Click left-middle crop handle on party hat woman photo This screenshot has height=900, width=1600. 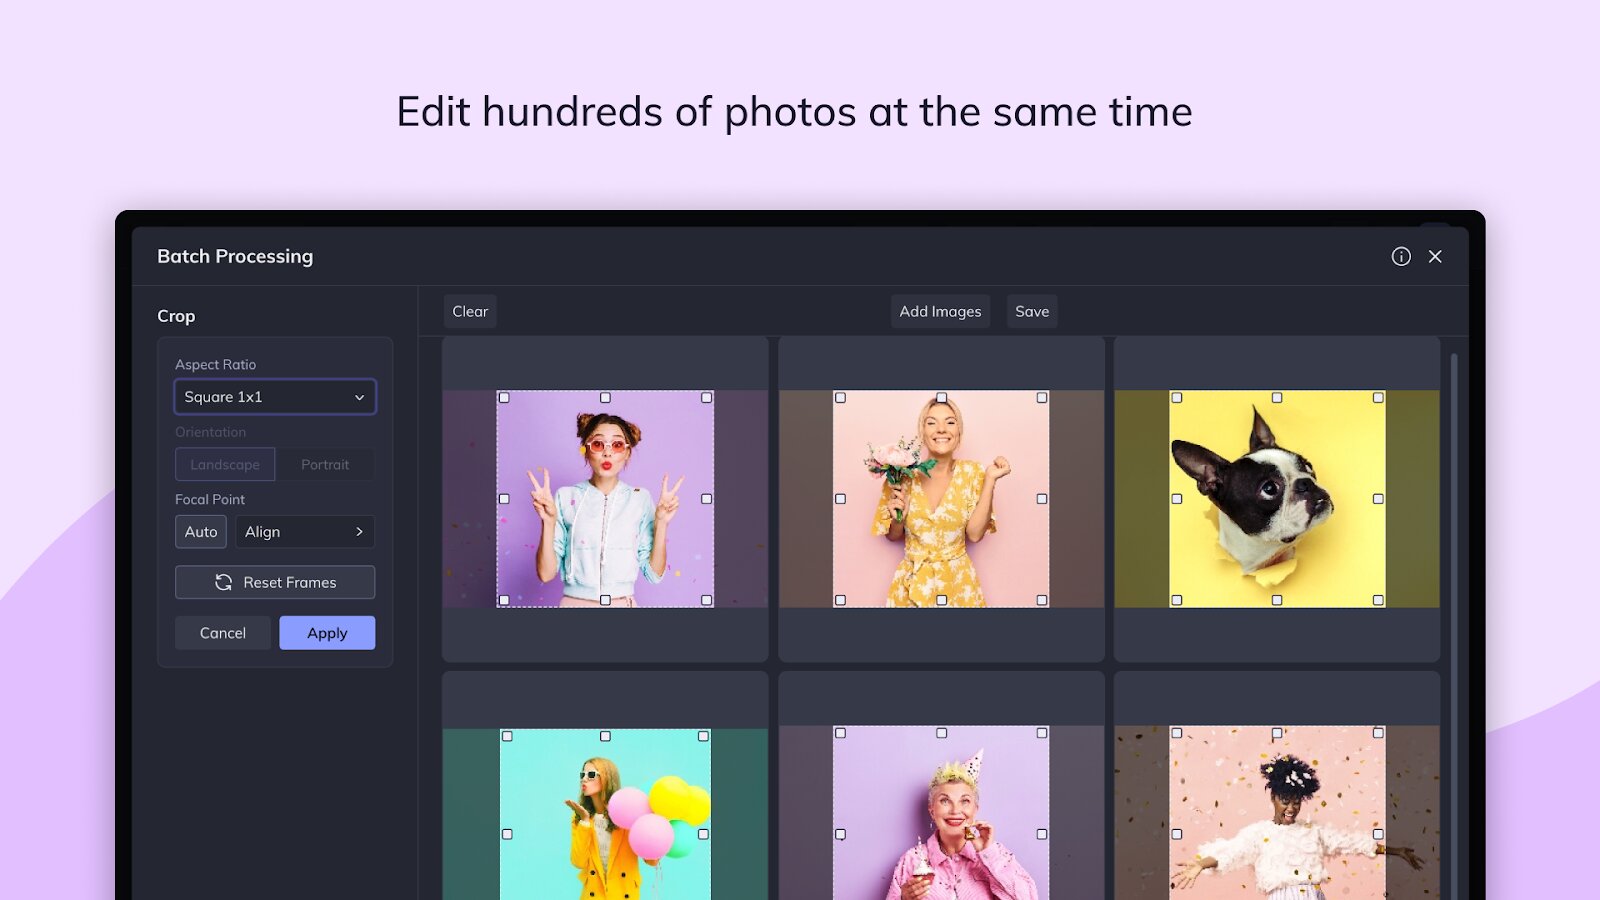(x=840, y=833)
